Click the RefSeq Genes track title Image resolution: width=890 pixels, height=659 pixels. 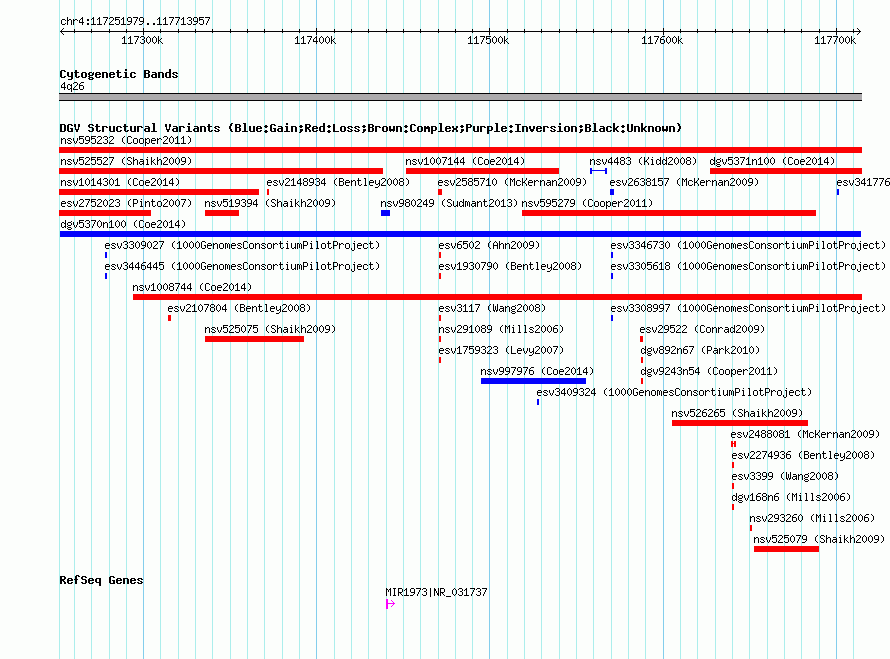click(101, 580)
